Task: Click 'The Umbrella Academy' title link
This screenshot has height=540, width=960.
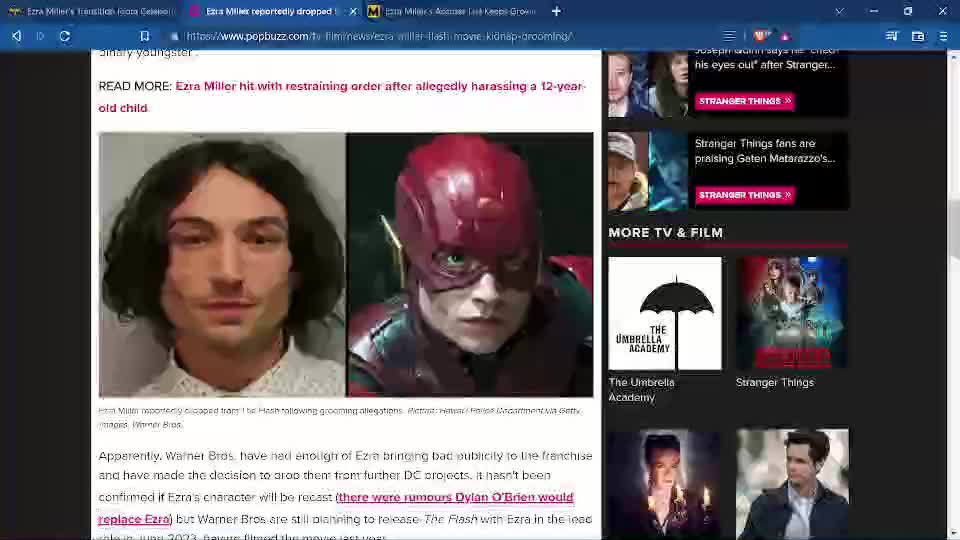Action: [x=641, y=389]
